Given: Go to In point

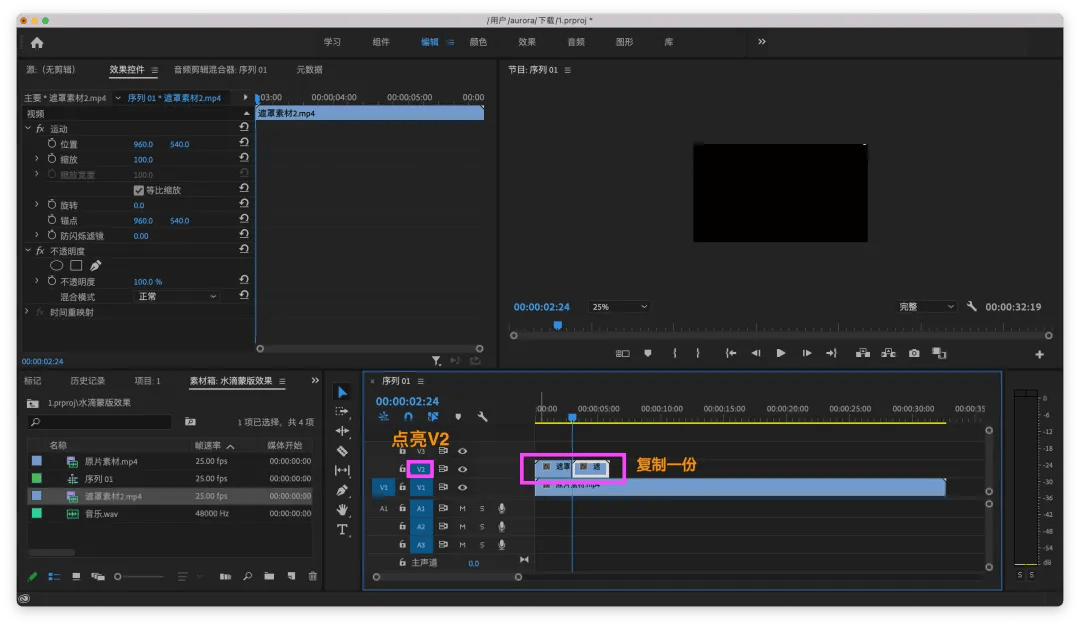Looking at the screenshot, I should (x=730, y=353).
